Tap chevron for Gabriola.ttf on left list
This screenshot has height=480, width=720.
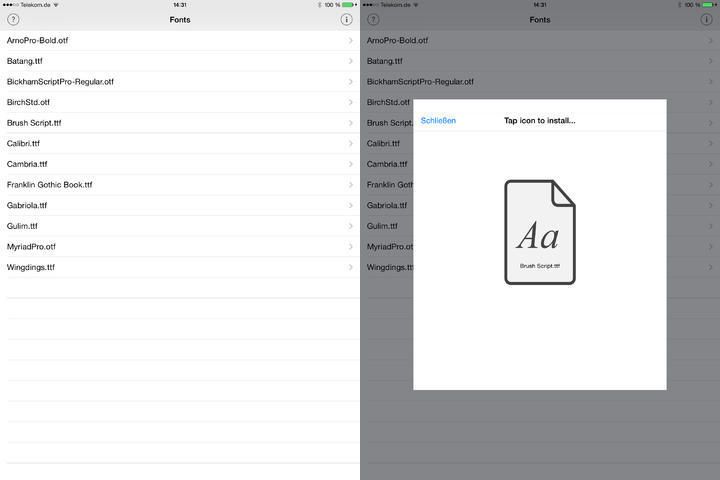pos(350,205)
